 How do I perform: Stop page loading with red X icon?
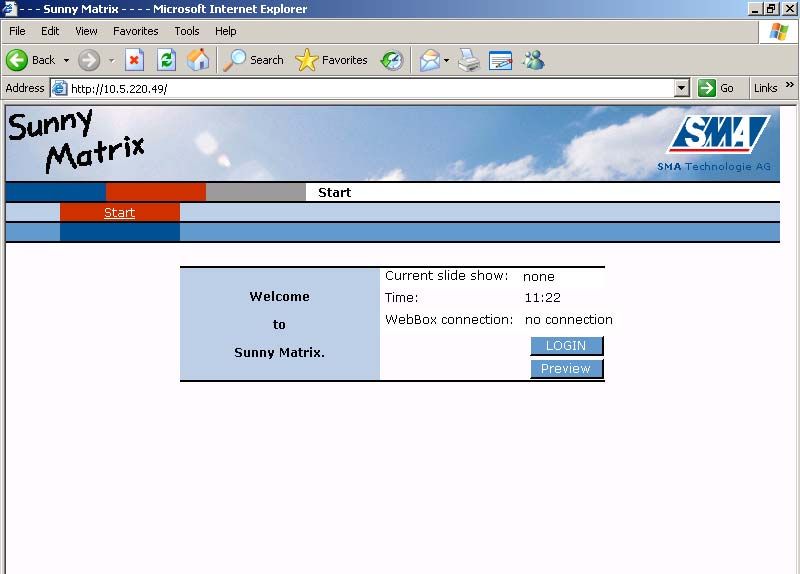click(134, 60)
